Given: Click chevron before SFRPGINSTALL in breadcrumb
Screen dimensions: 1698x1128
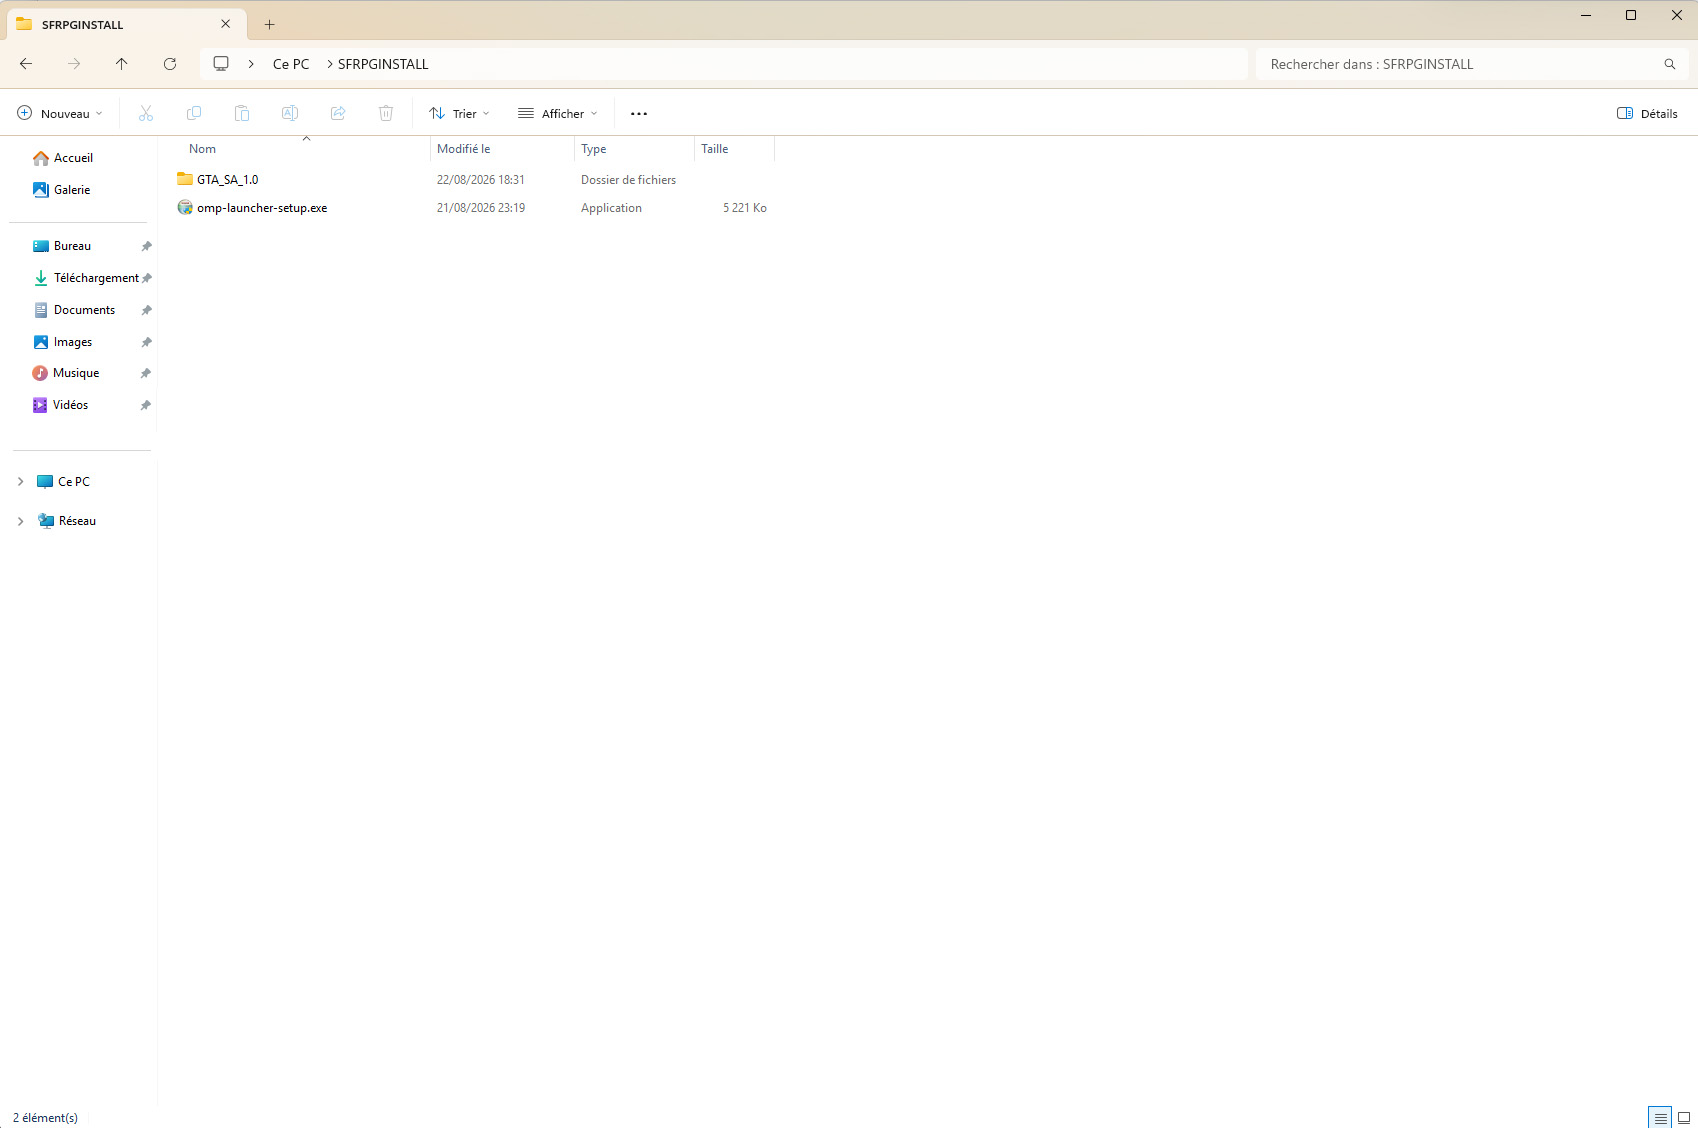Looking at the screenshot, I should [x=330, y=64].
